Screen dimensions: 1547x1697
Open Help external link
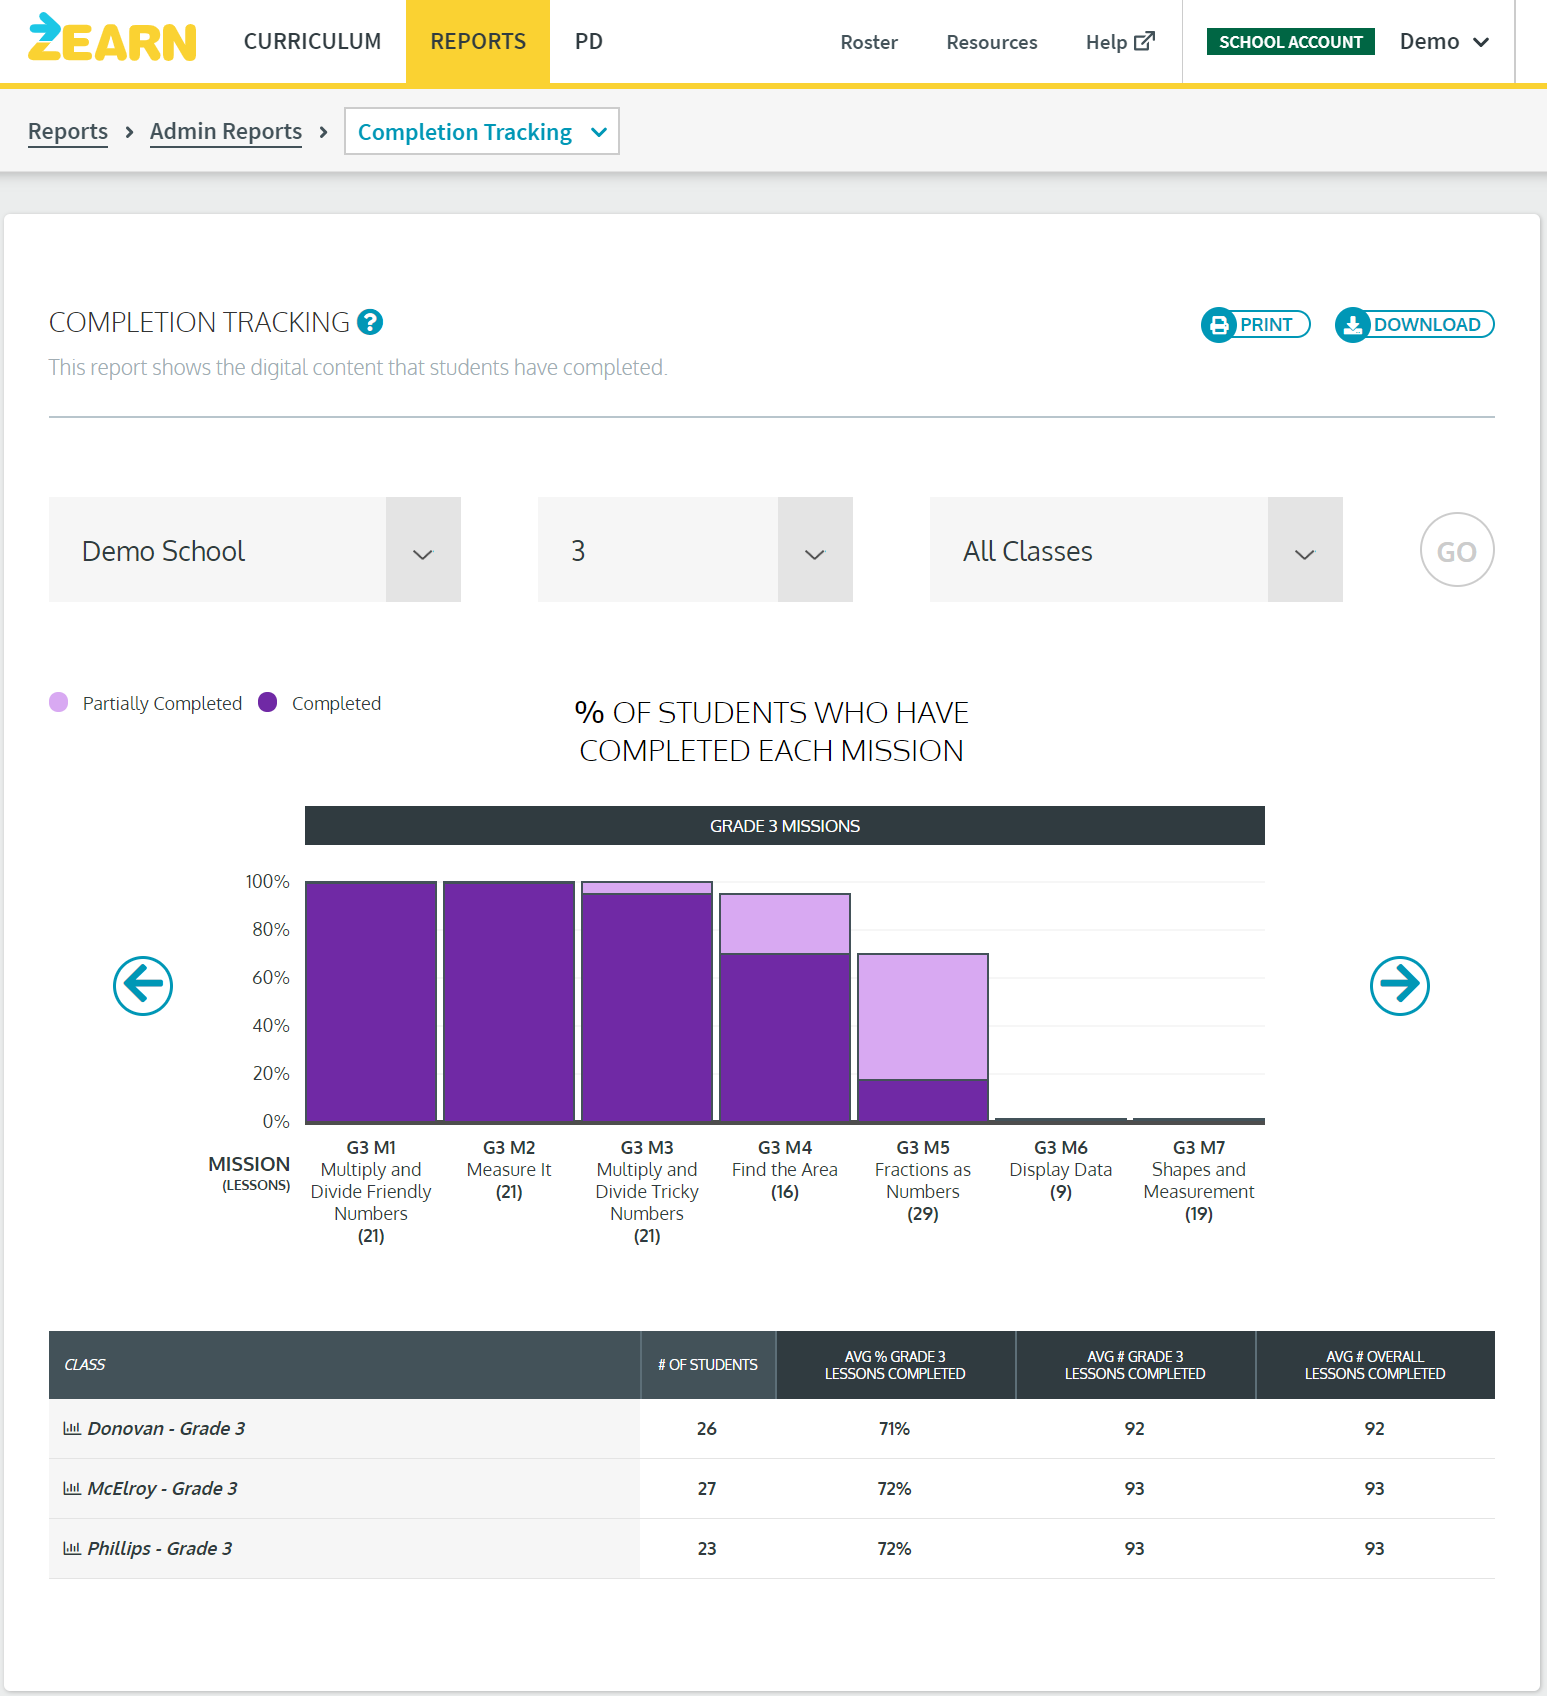pyautogui.click(x=1120, y=42)
